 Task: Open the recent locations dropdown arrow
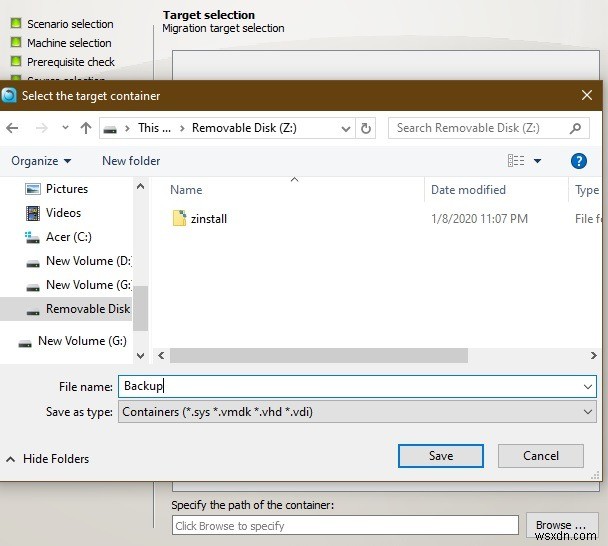click(66, 127)
